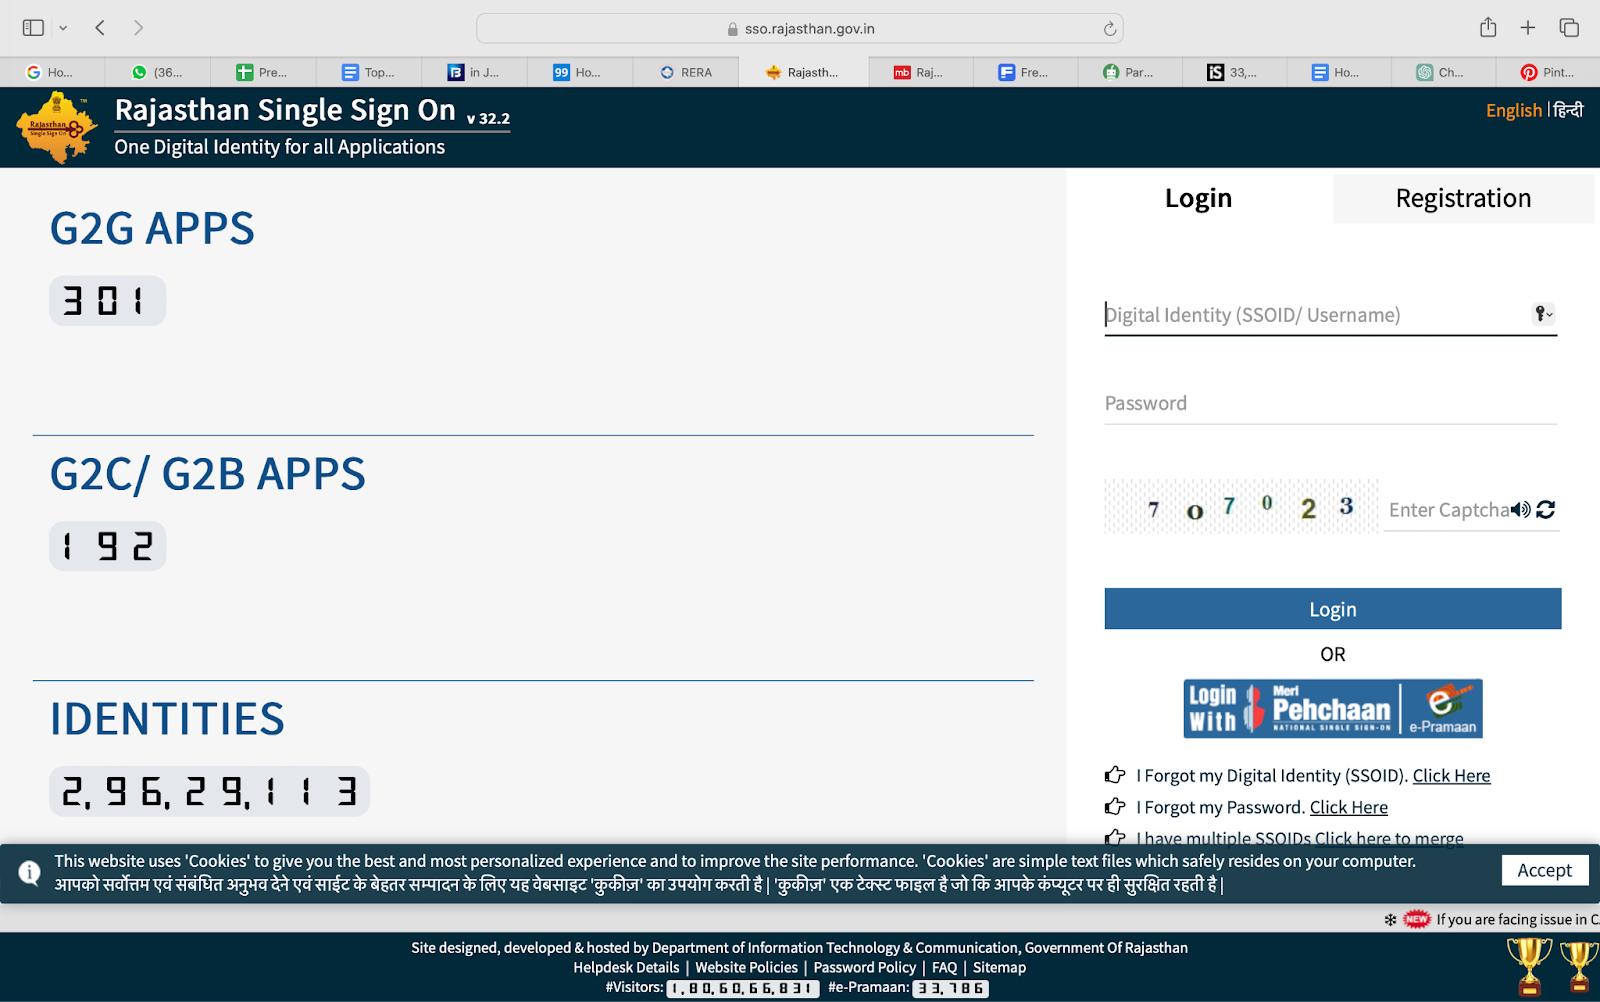The height and width of the screenshot is (1002, 1600).
Task: Click the #Visitors counter 1,80,60,66,831
Action: 743,988
